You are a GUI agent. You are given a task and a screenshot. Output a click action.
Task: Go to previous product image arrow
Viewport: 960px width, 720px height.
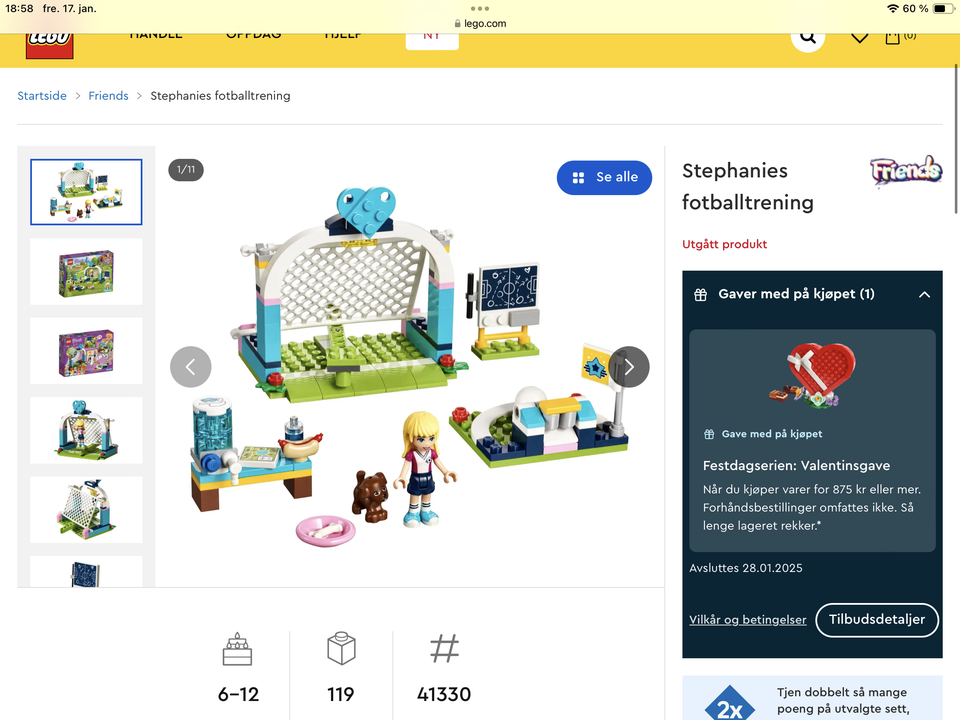click(x=190, y=367)
